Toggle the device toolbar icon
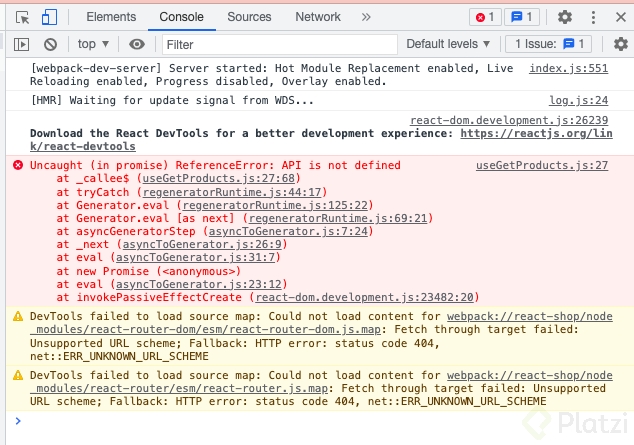This screenshot has height=445, width=634. pyautogui.click(x=49, y=17)
